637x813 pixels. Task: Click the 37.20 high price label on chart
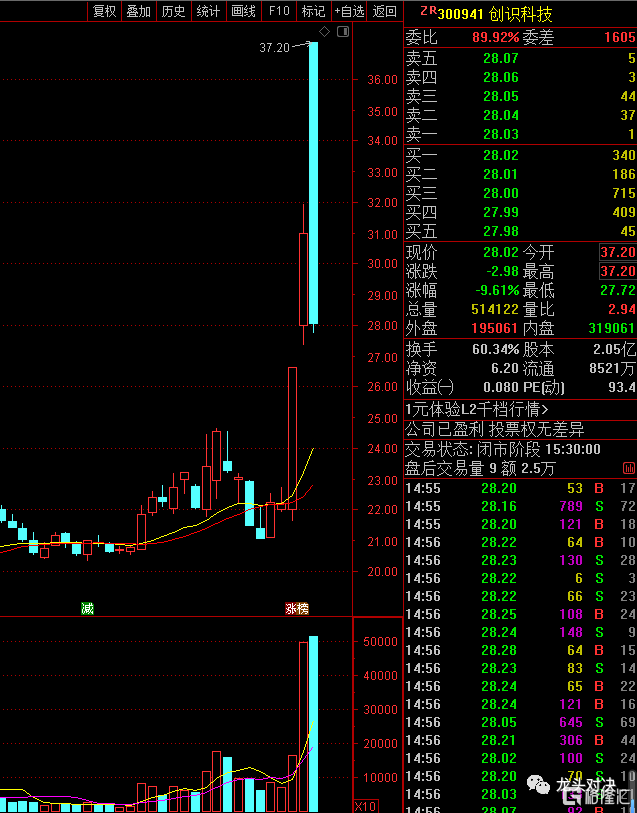[x=274, y=48]
